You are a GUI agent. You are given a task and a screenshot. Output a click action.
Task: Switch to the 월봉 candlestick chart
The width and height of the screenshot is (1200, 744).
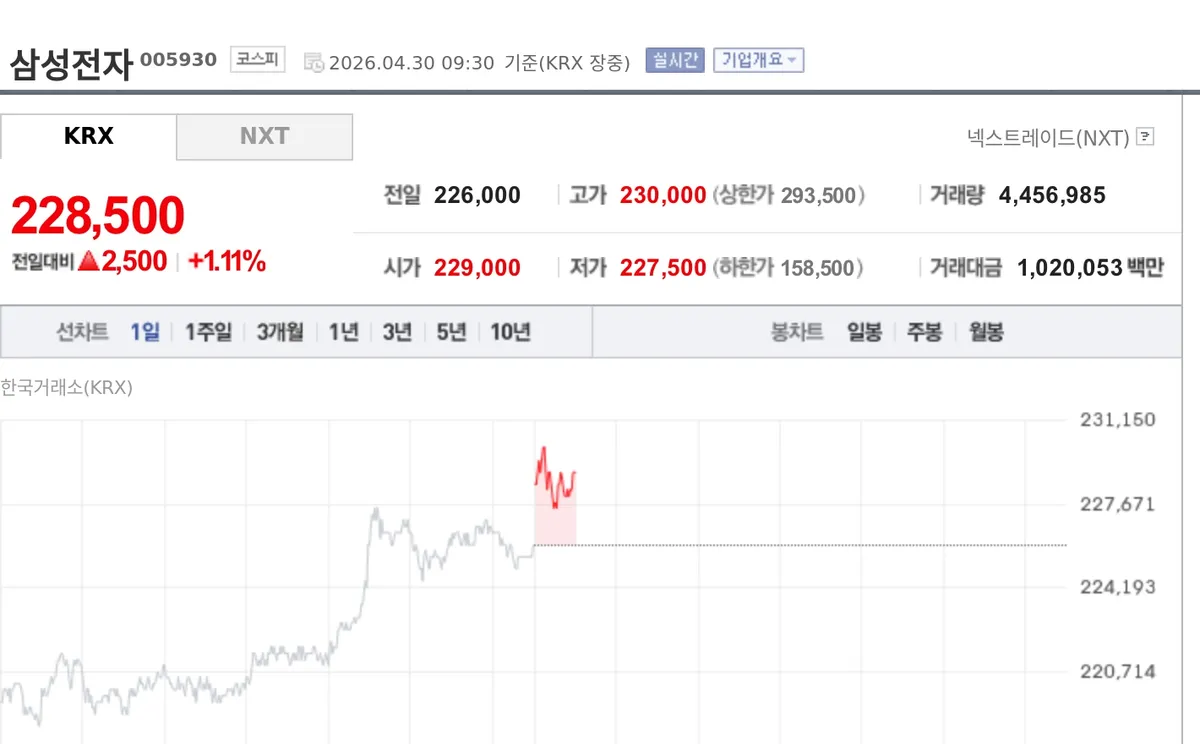coord(986,332)
